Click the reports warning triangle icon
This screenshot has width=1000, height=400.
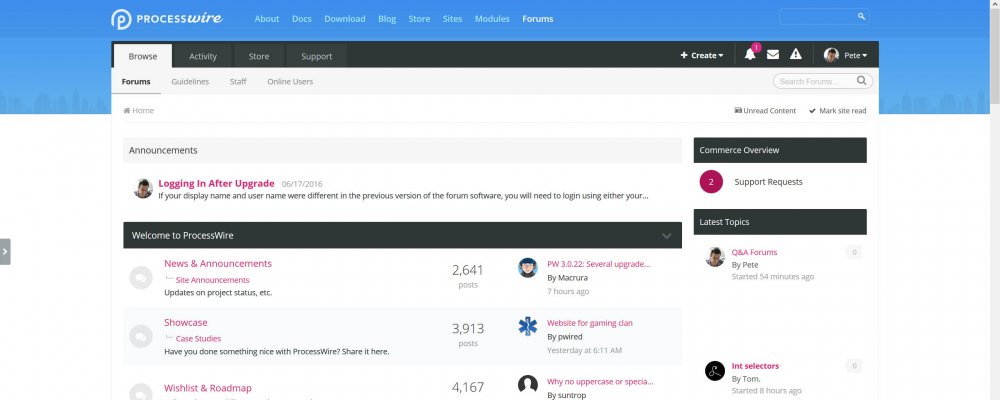point(796,55)
